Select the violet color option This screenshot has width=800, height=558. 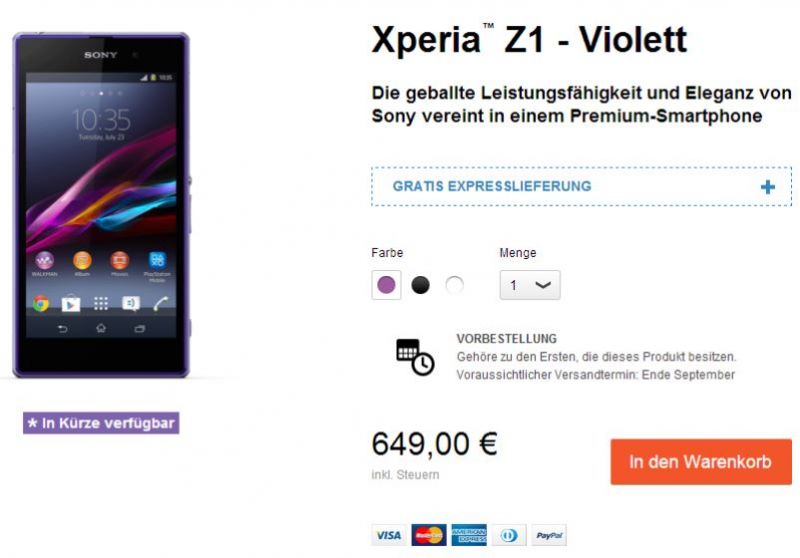pyautogui.click(x=386, y=285)
